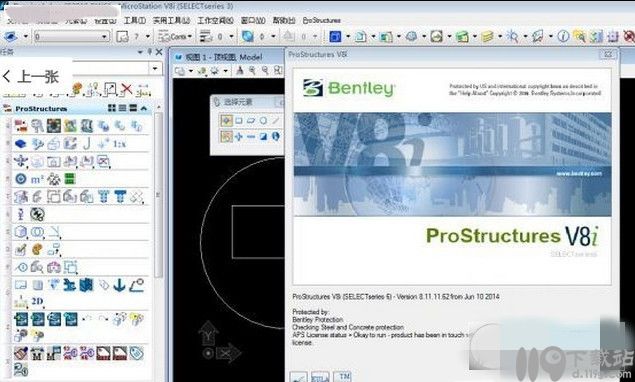Open the 工作空间(K) menu
Viewport: 635px width, 382px height.
point(215,20)
